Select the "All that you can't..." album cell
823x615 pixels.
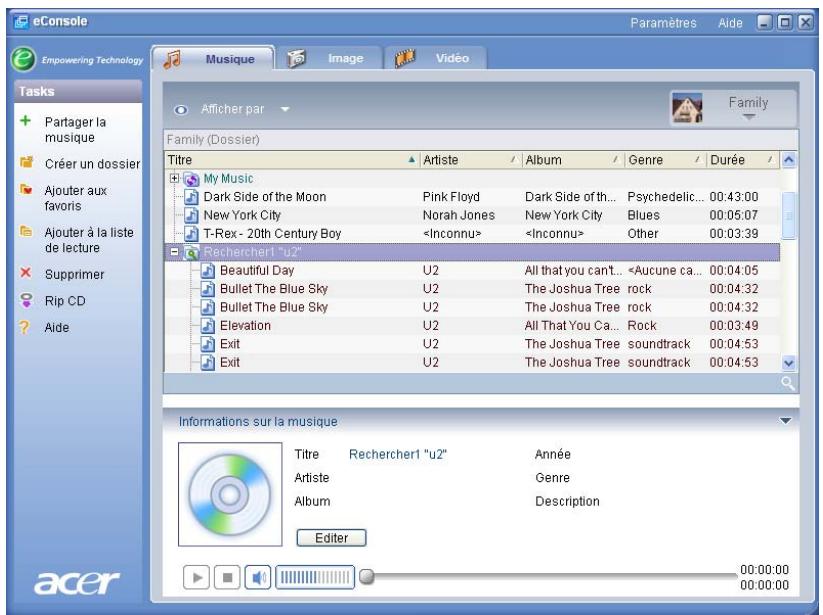pyautogui.click(x=573, y=271)
